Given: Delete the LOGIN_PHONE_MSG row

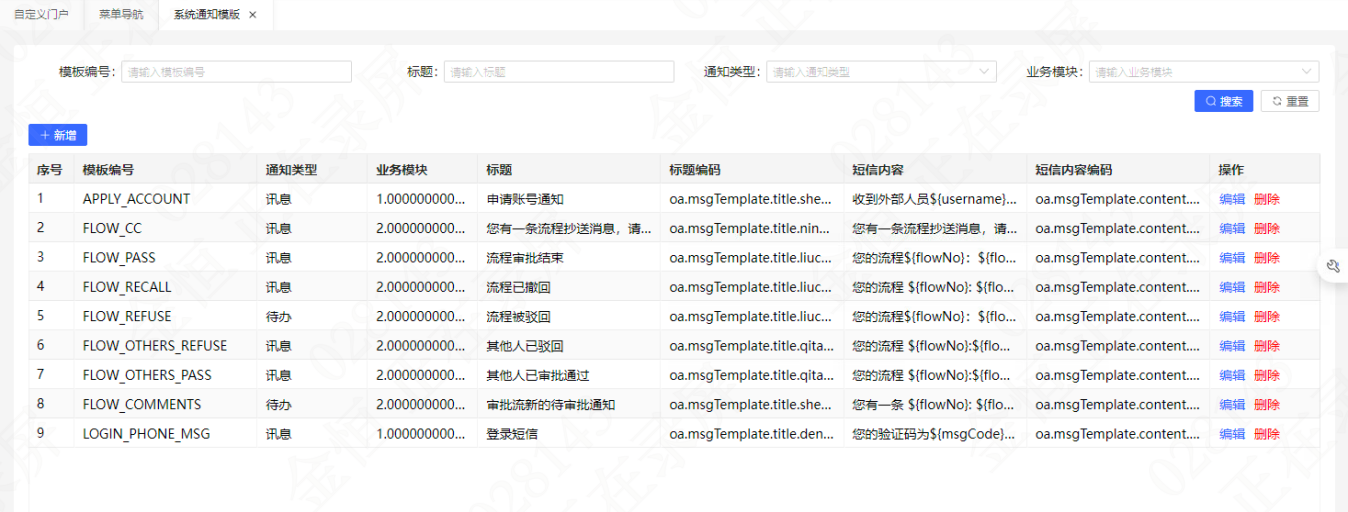Looking at the screenshot, I should (x=1267, y=434).
